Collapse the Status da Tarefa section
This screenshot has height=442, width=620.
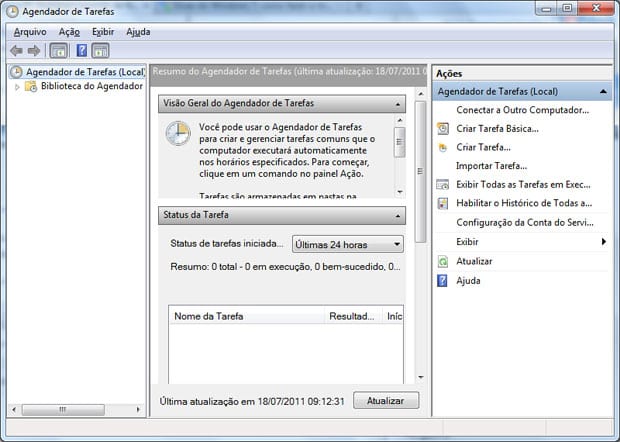398,216
